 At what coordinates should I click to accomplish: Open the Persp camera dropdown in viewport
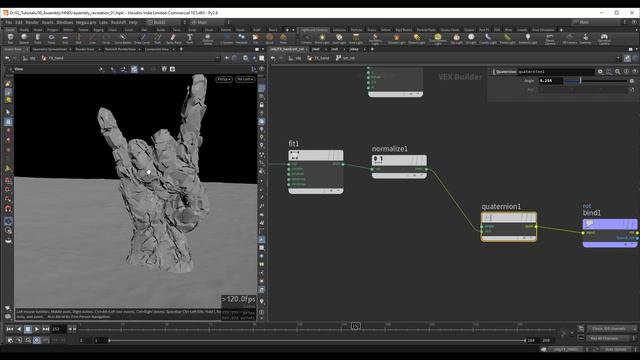pyautogui.click(x=224, y=79)
